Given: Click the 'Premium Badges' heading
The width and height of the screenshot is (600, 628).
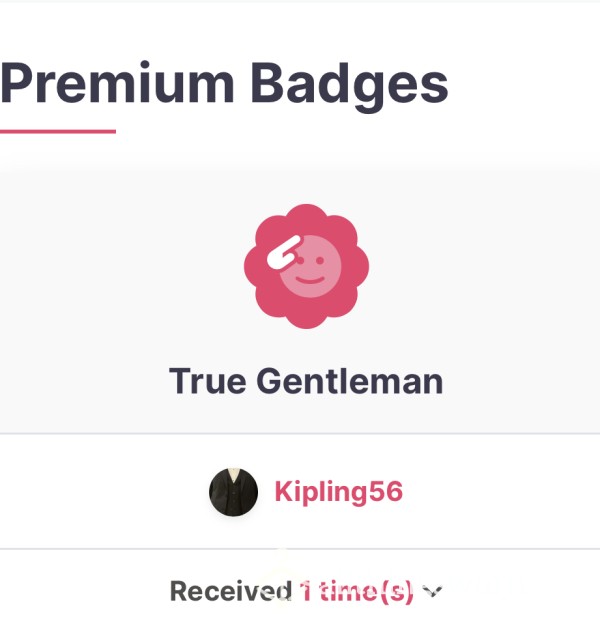Looking at the screenshot, I should coord(224,85).
